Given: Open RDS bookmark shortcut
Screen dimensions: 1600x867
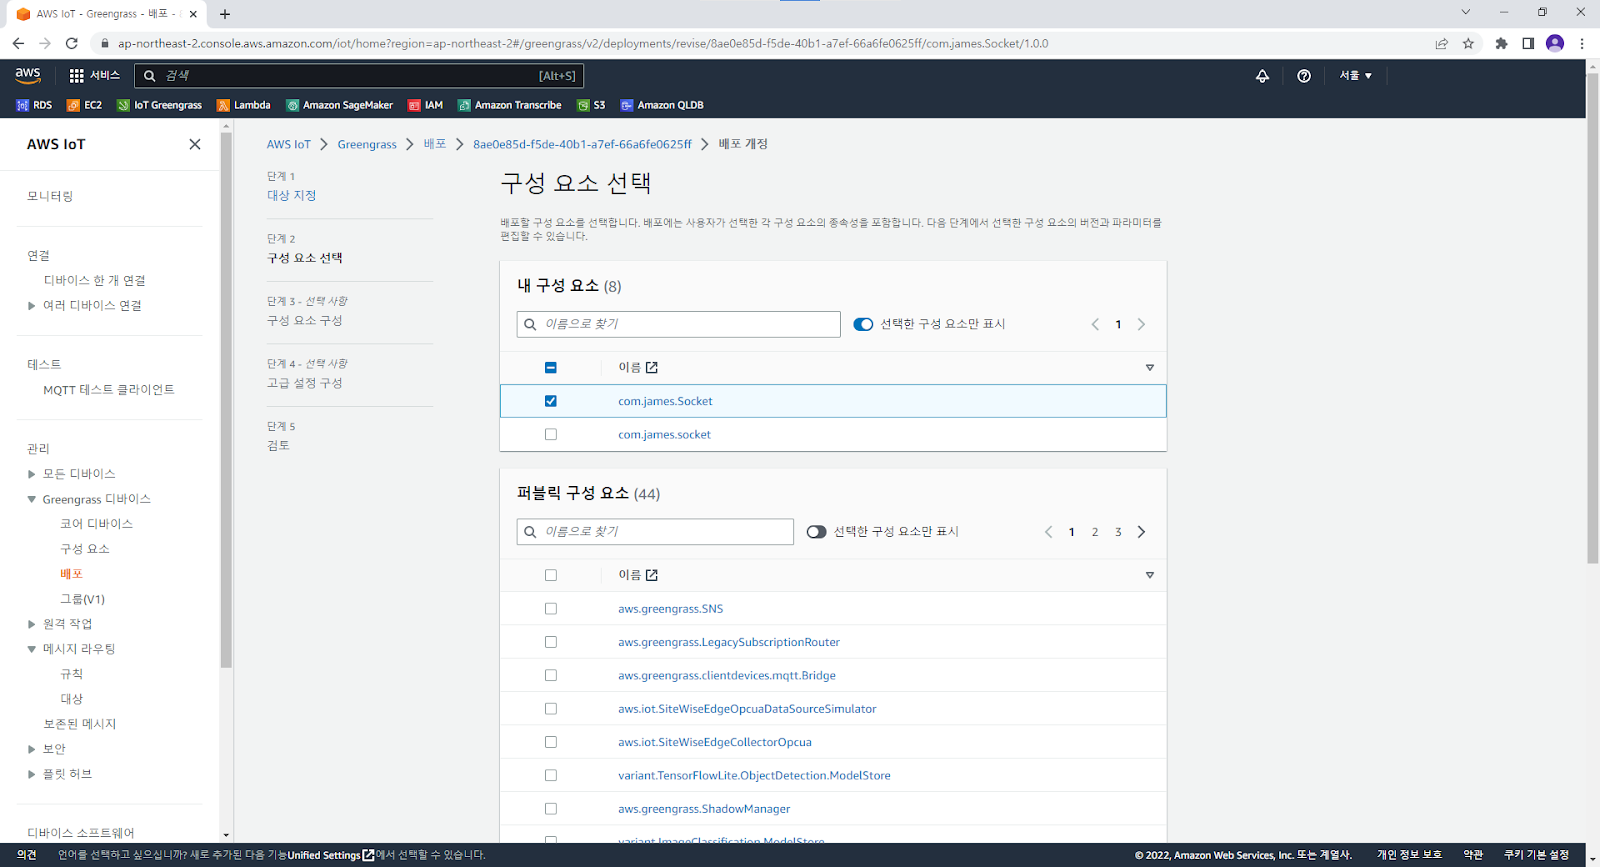Looking at the screenshot, I should 34,105.
